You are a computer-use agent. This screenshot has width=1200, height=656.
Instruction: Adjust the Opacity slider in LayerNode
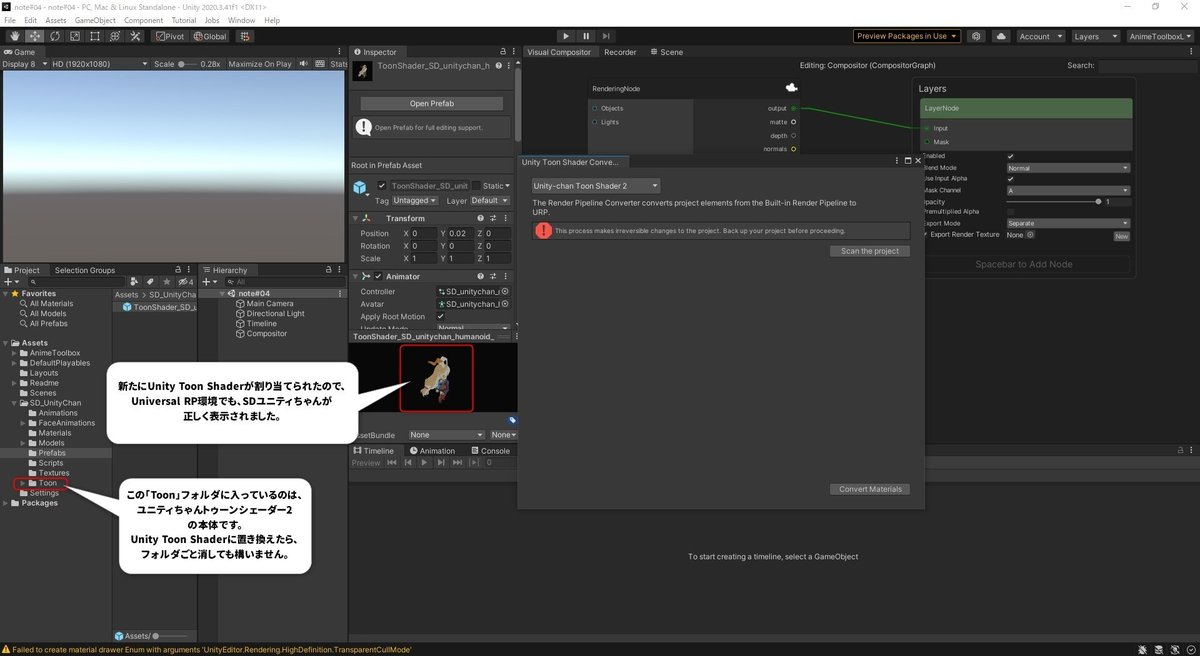[1053, 201]
